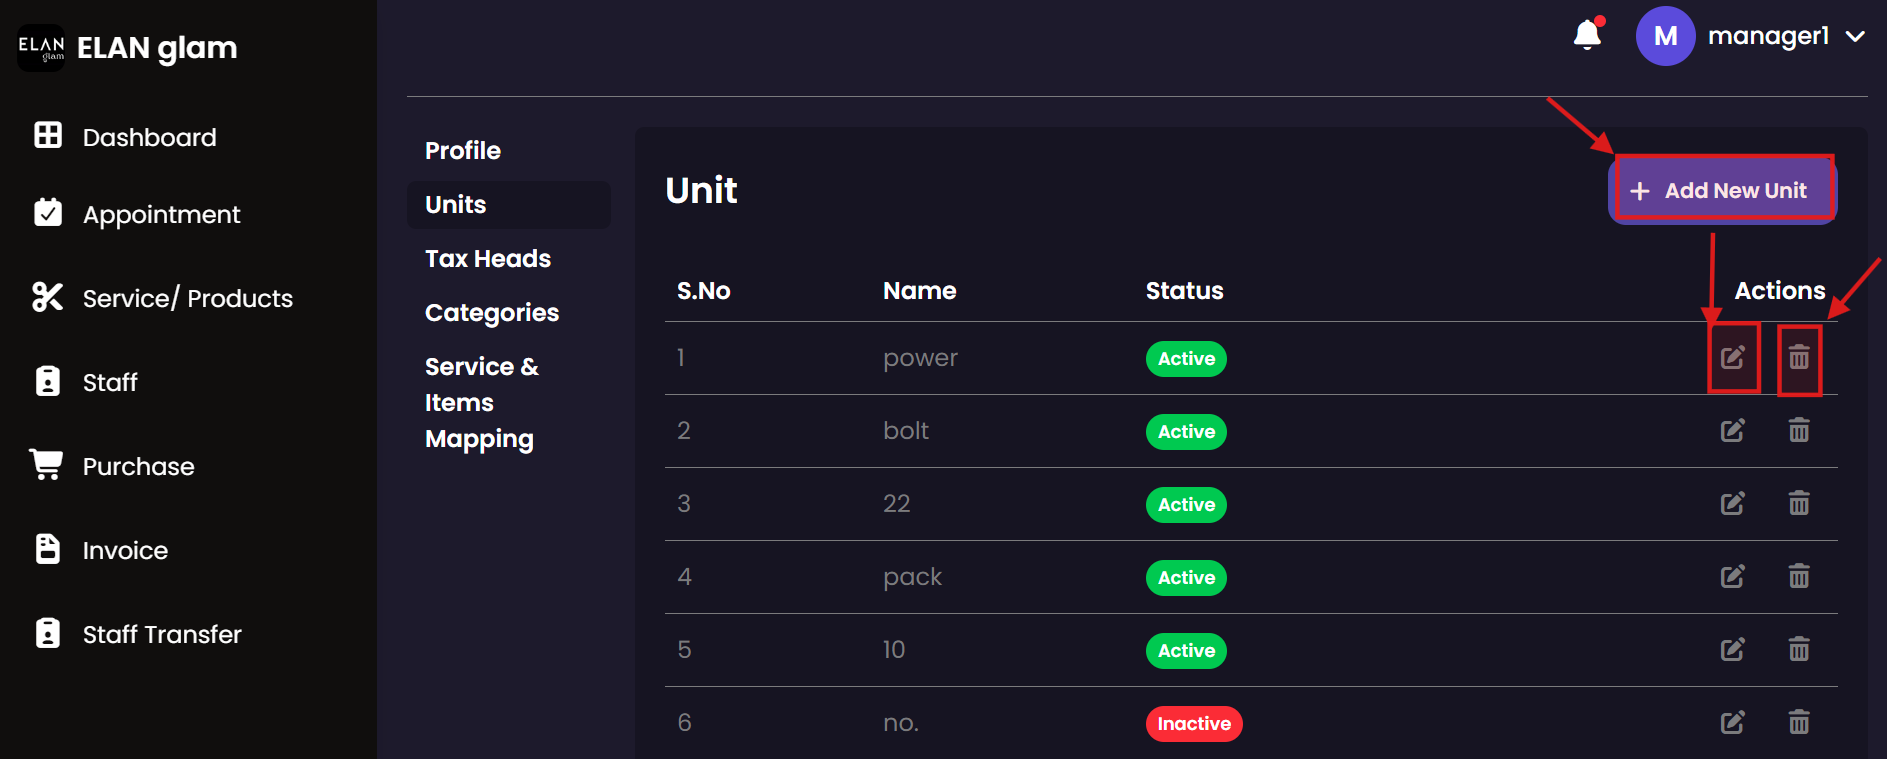Select Service & Items Mapping tab

coord(481,403)
